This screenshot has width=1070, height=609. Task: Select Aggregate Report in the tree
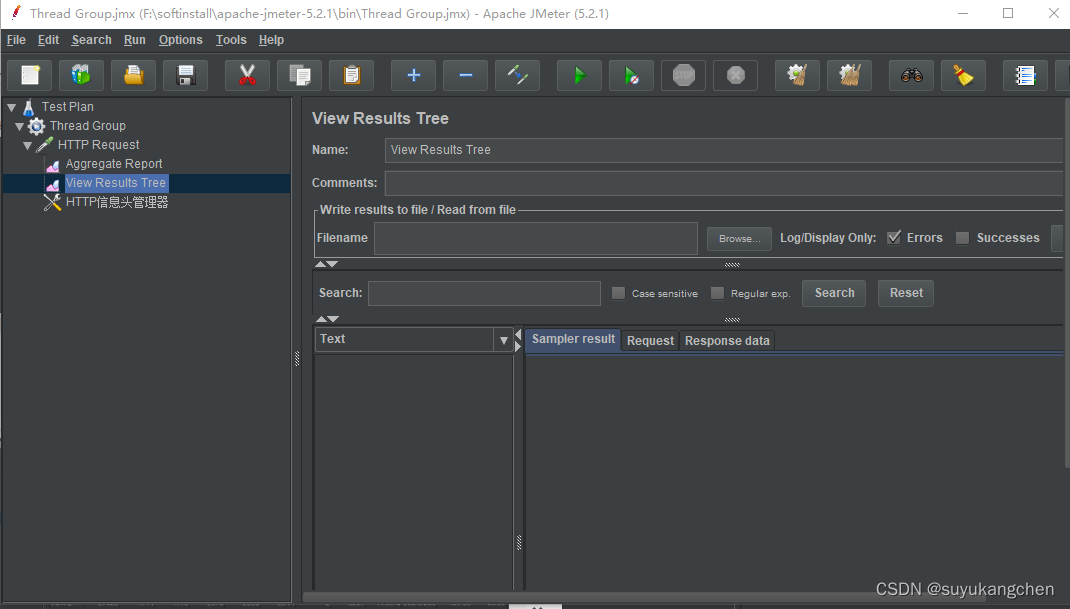click(x=114, y=164)
